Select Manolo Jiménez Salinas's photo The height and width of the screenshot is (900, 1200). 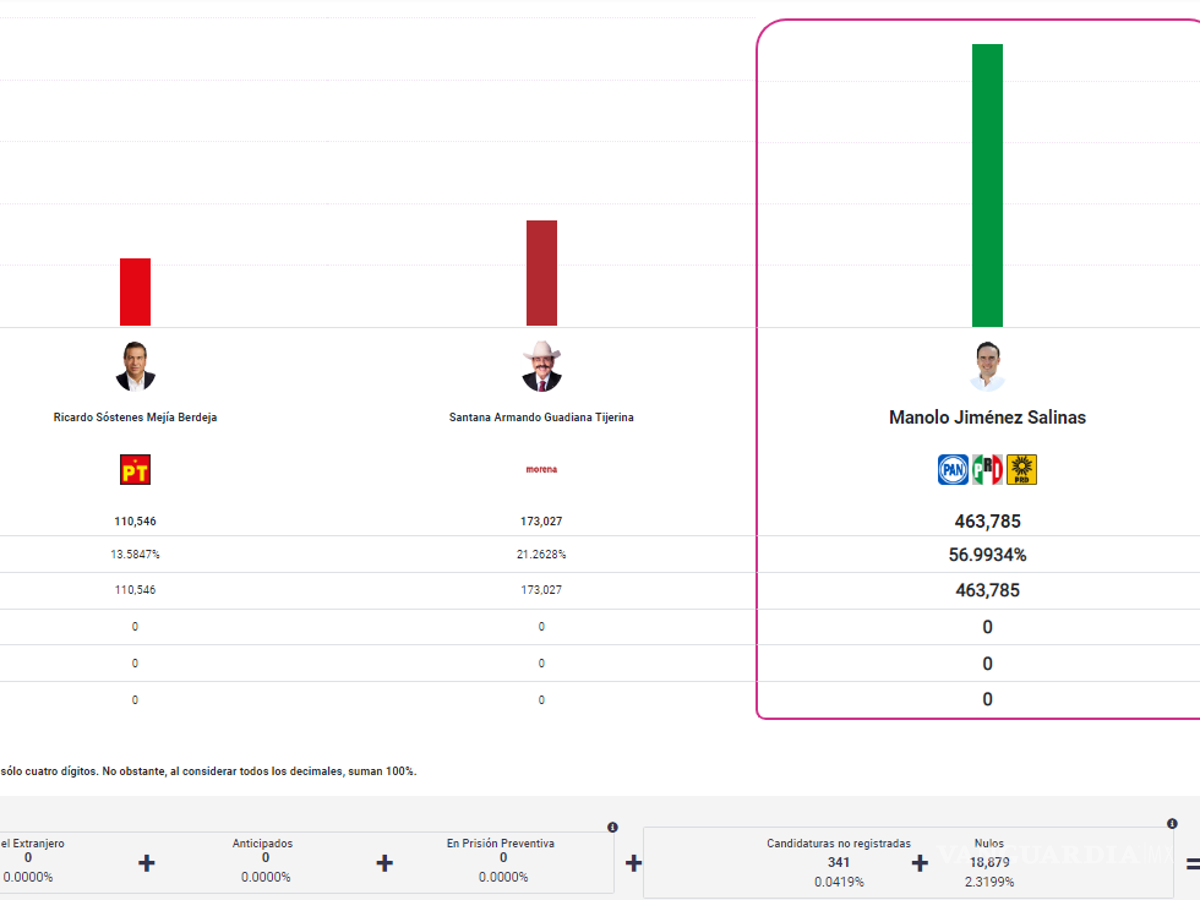987,366
